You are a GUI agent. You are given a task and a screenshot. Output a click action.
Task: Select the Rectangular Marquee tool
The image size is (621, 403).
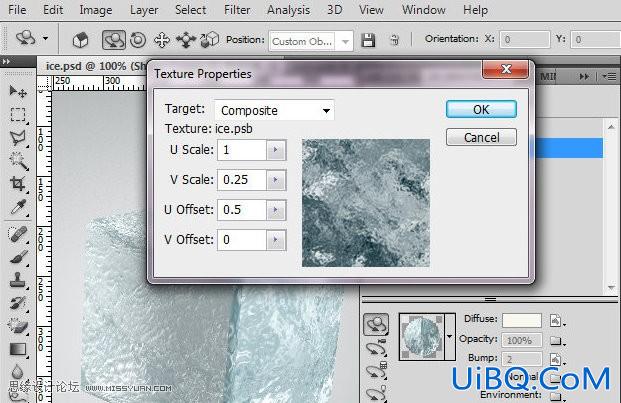(x=18, y=115)
